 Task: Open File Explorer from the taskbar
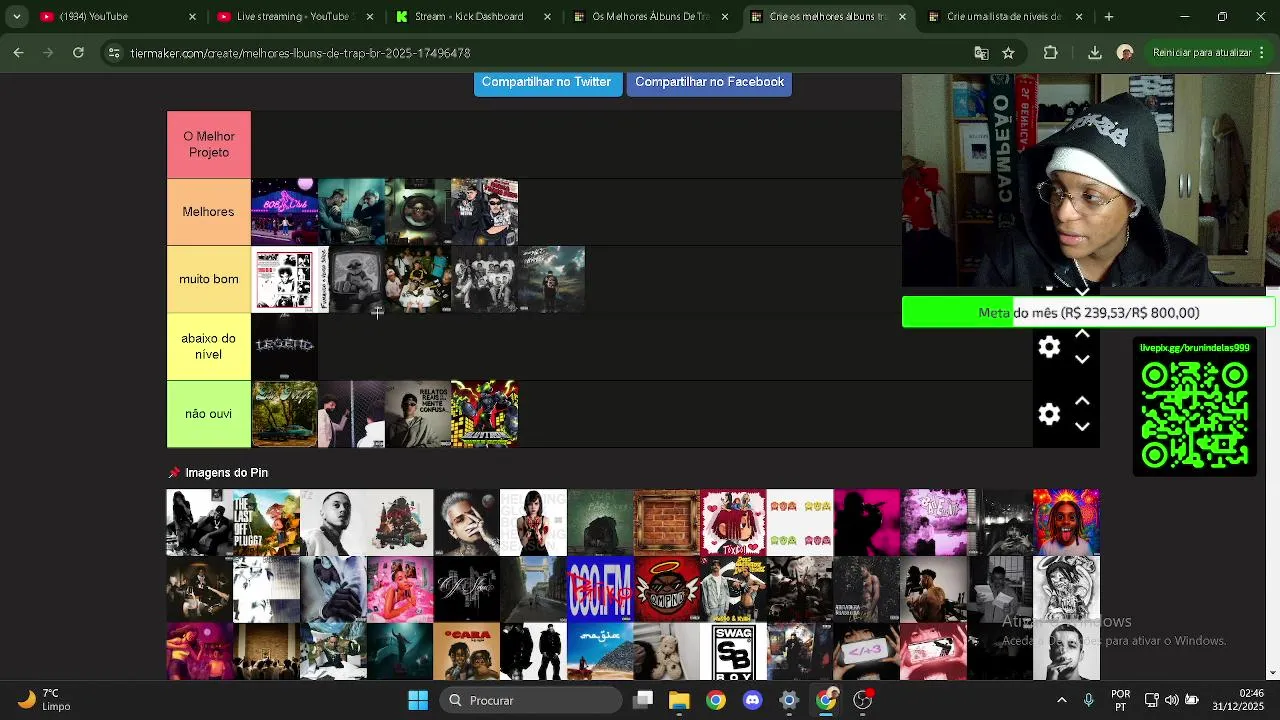tap(679, 700)
